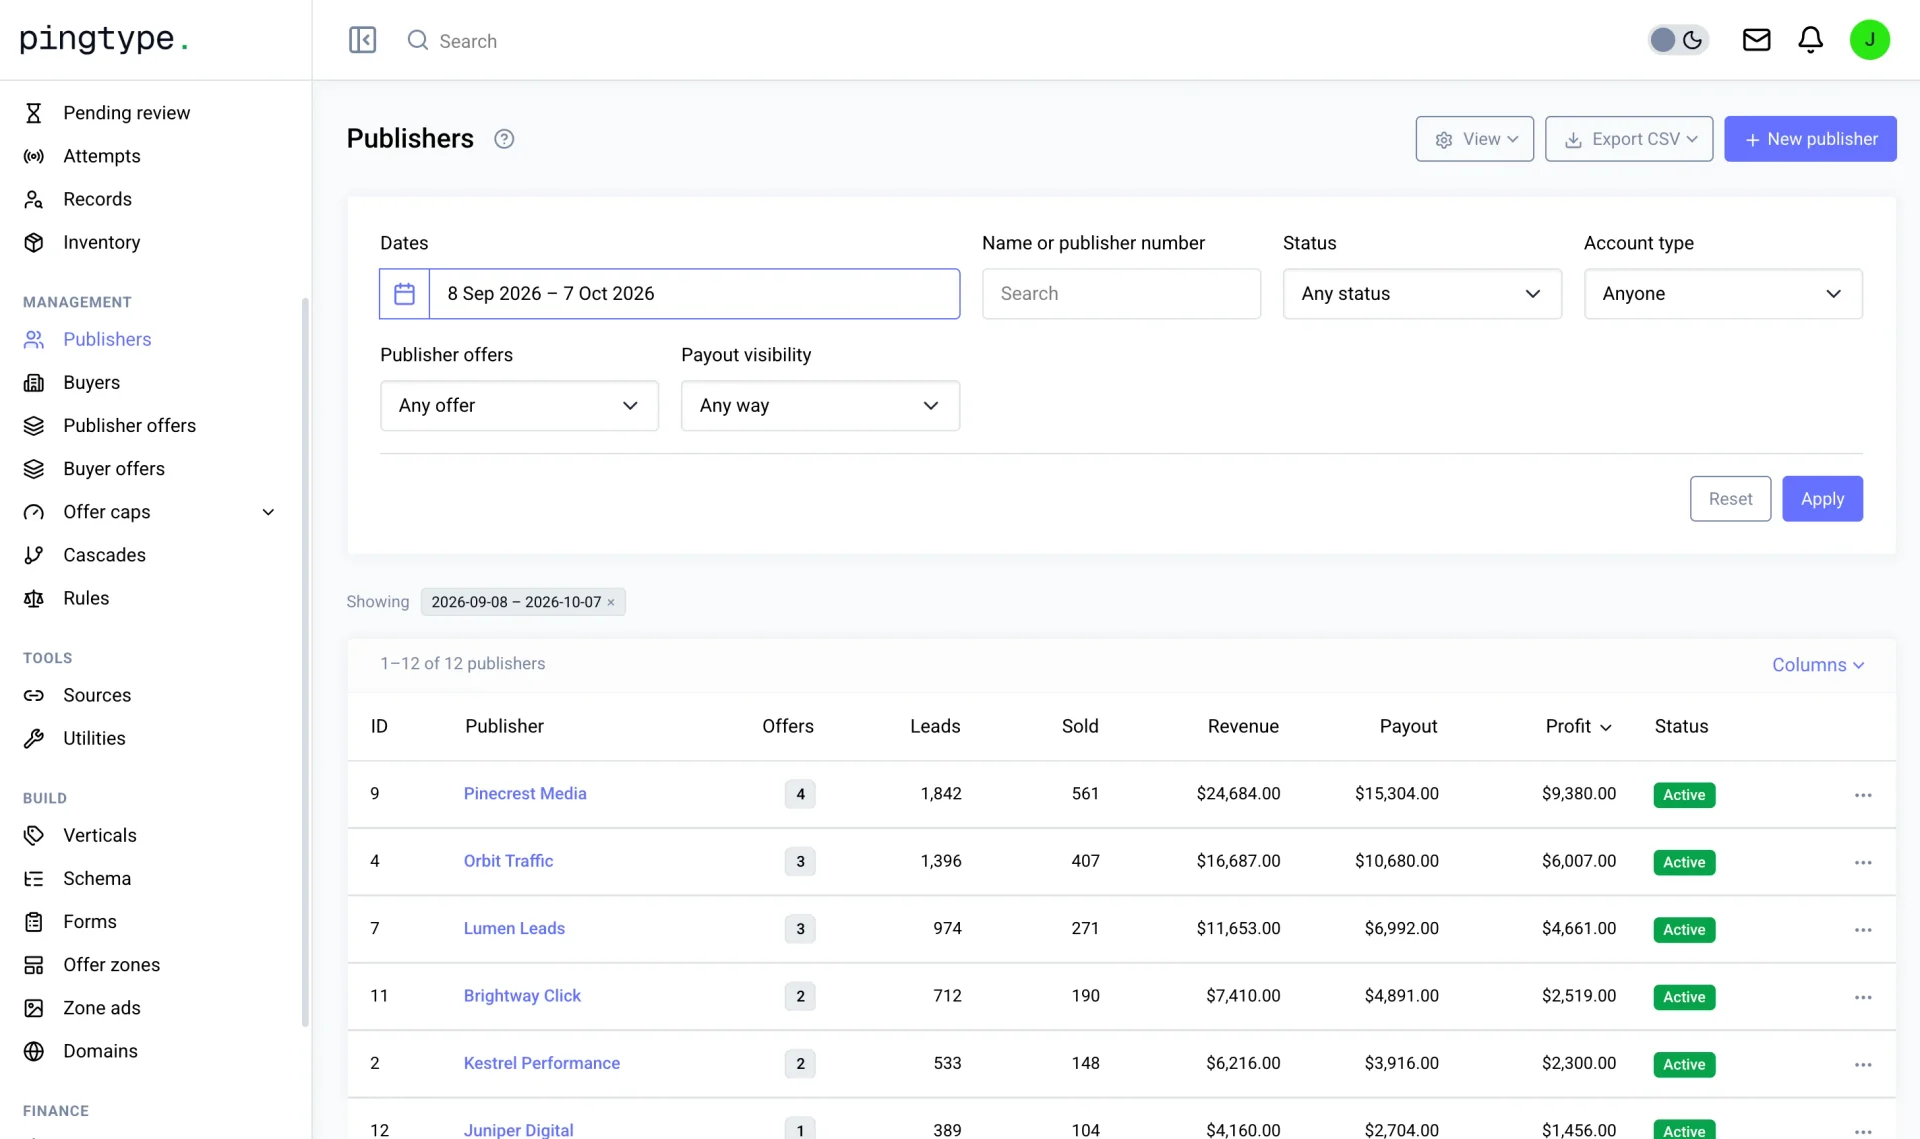
Task: Open Payout visibility Any way dropdown
Action: [820, 406]
